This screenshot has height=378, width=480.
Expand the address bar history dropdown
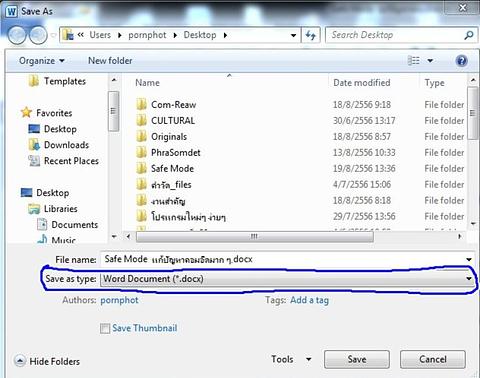(293, 35)
